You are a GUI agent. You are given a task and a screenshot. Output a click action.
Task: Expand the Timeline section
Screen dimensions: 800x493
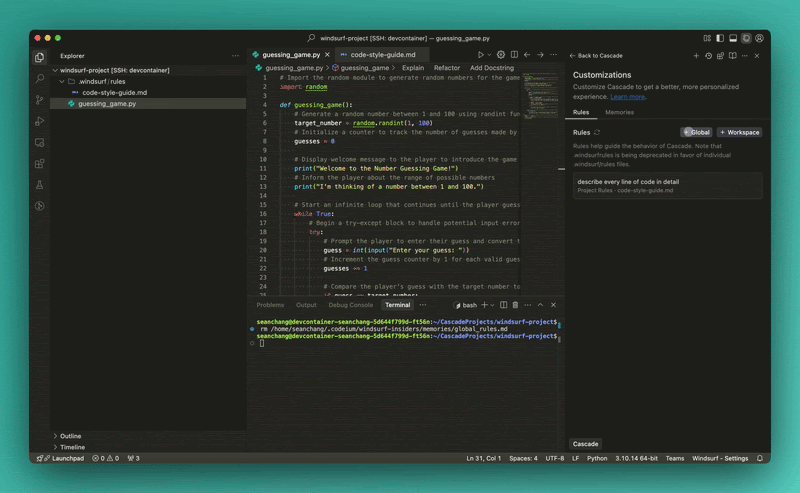click(x=72, y=447)
